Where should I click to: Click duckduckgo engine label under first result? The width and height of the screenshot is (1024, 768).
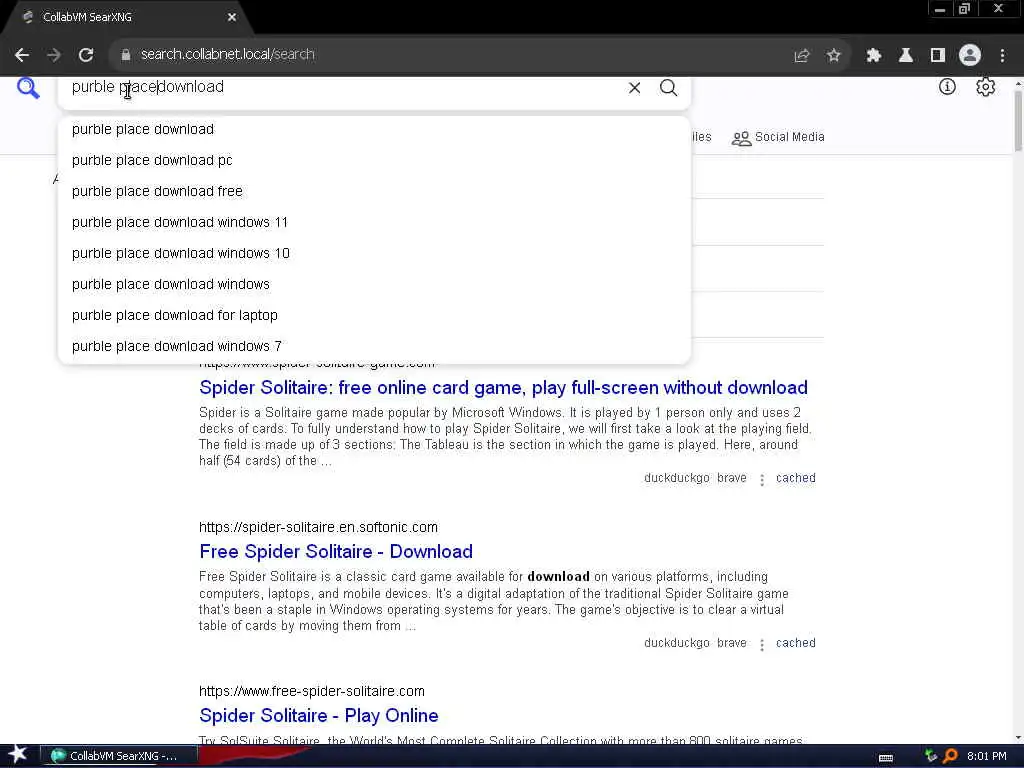point(677,478)
